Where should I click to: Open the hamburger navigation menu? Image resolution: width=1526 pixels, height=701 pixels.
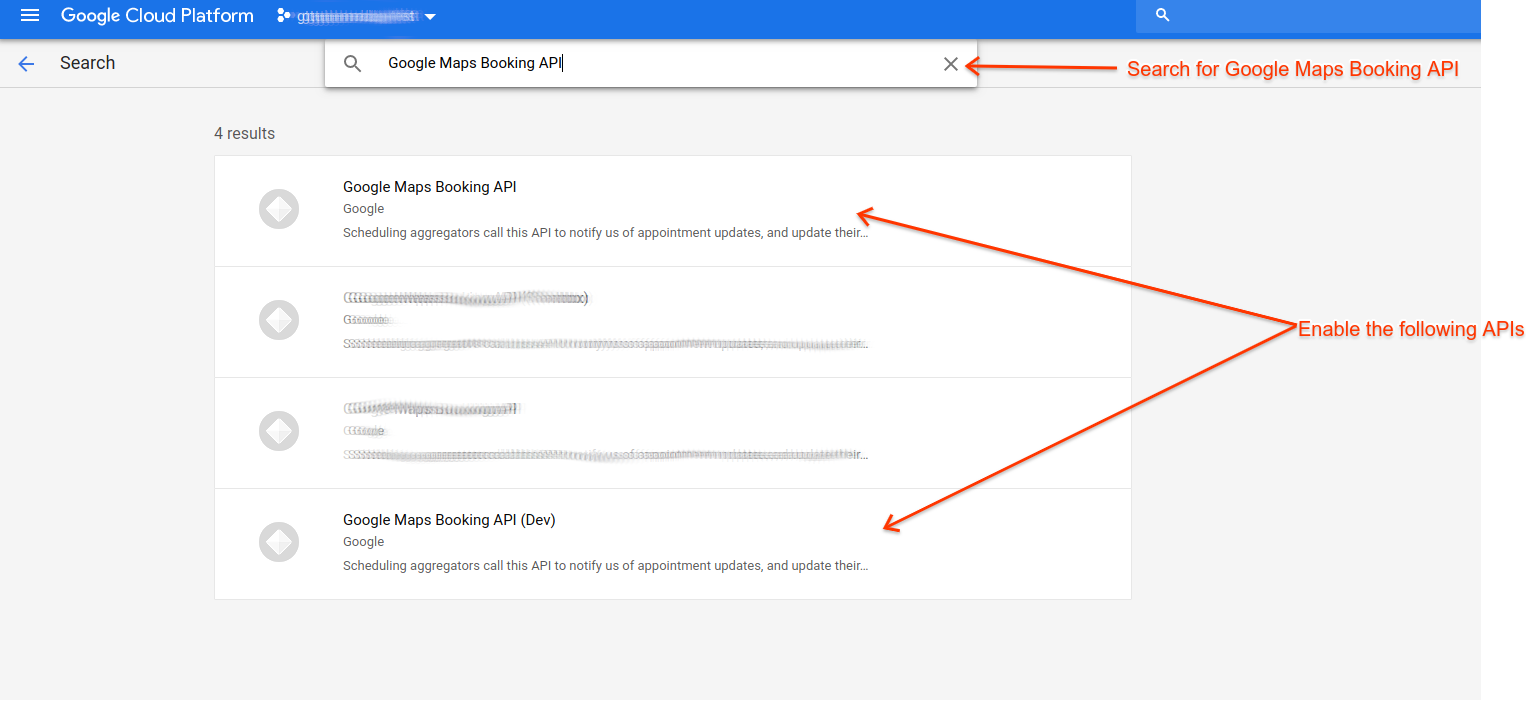[30, 16]
